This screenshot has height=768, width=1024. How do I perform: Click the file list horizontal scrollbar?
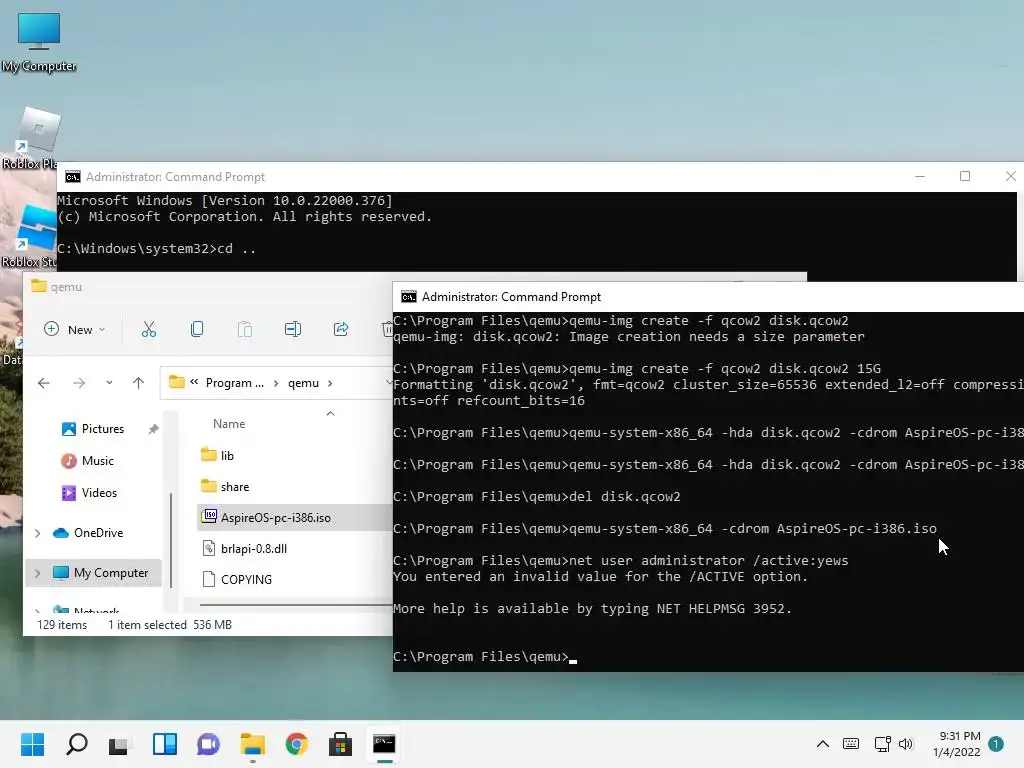point(295,605)
